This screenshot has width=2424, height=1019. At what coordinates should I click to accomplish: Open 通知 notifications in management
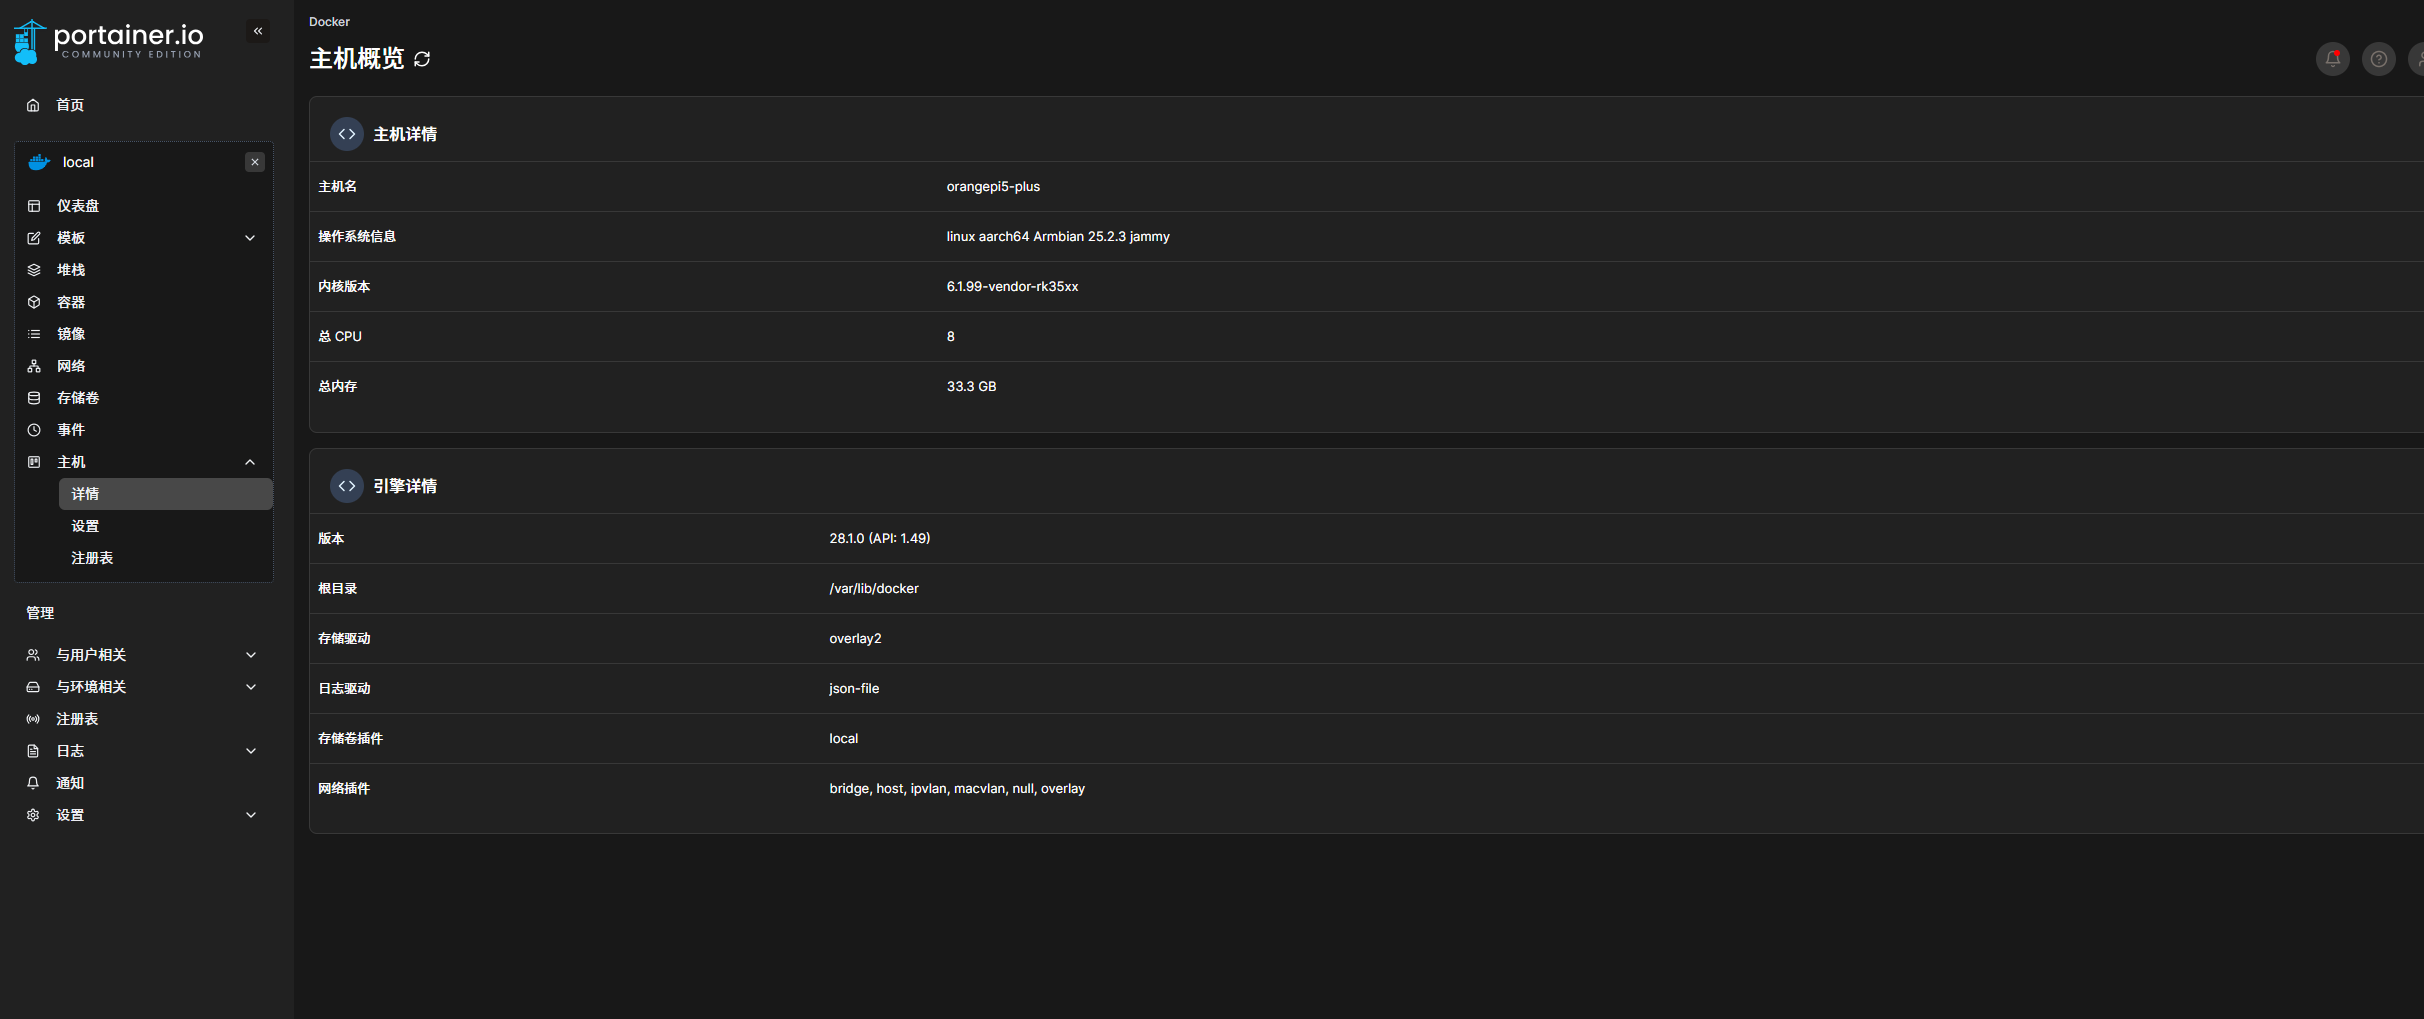point(70,783)
